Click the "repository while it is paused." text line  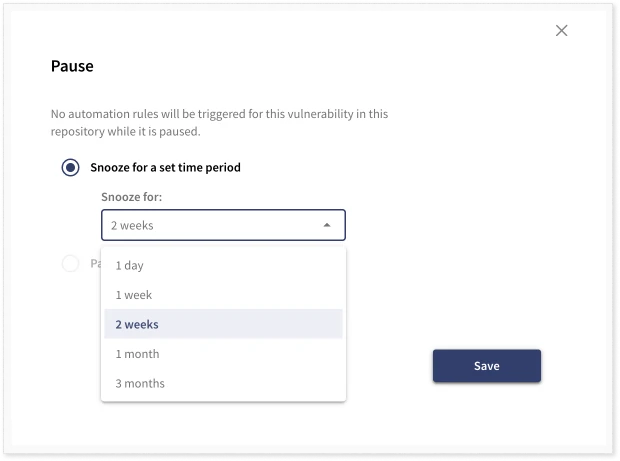[x=125, y=131]
